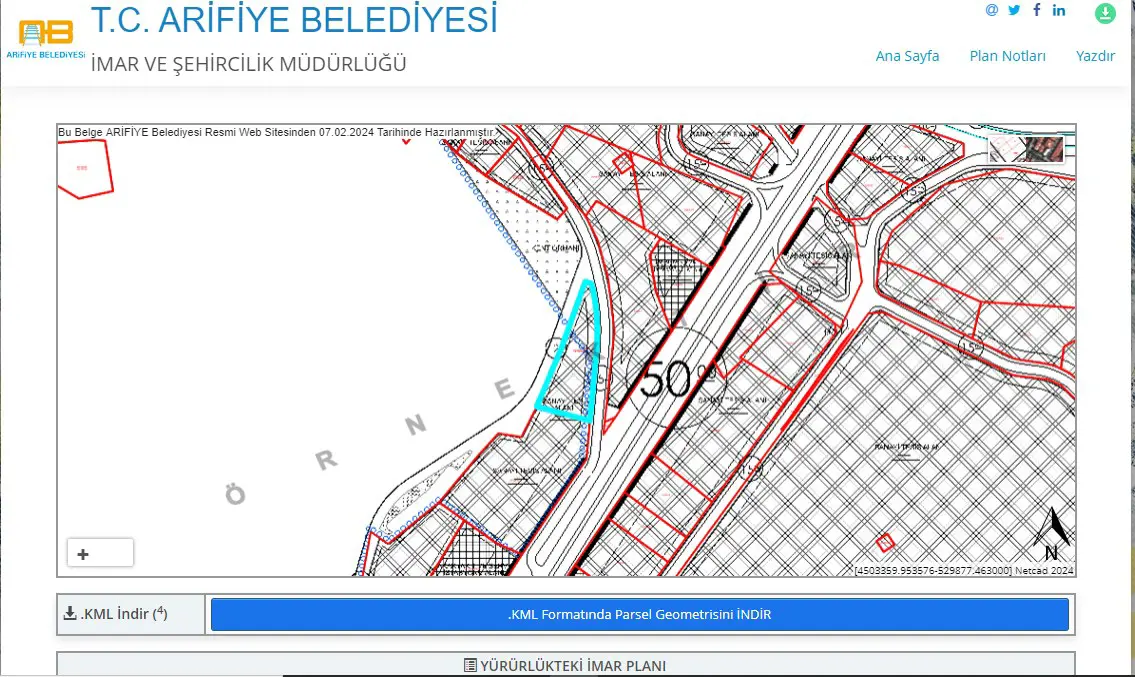Open Plan Notları page

point(1008,56)
